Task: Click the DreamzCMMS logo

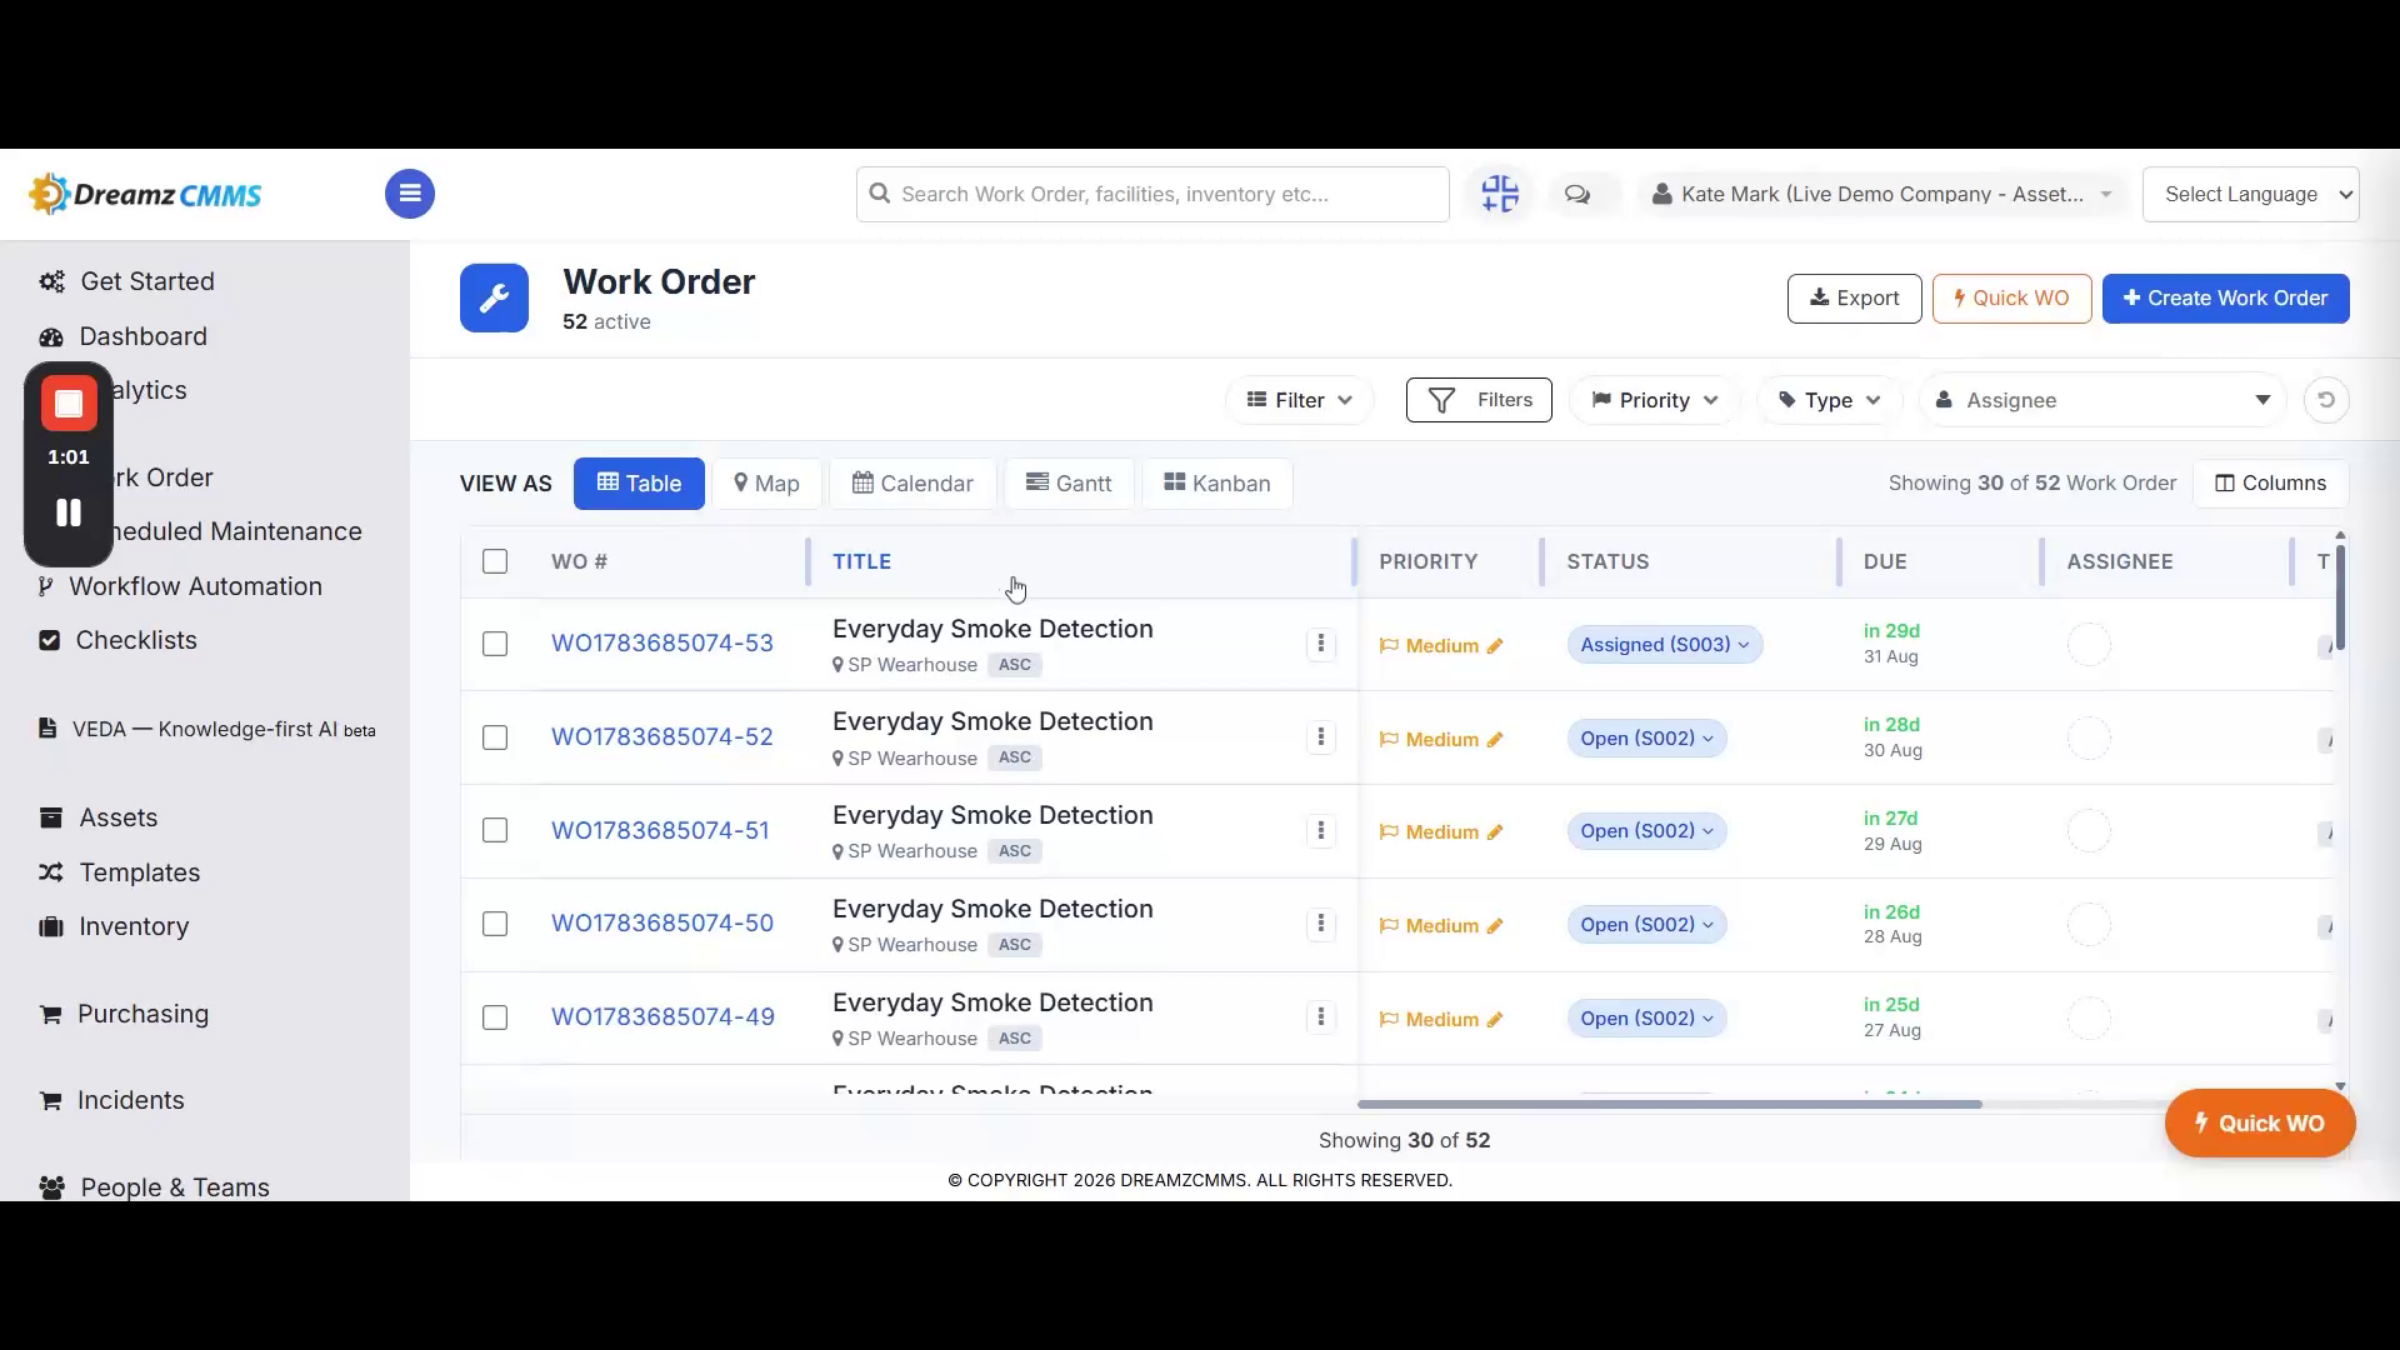Action: [146, 194]
